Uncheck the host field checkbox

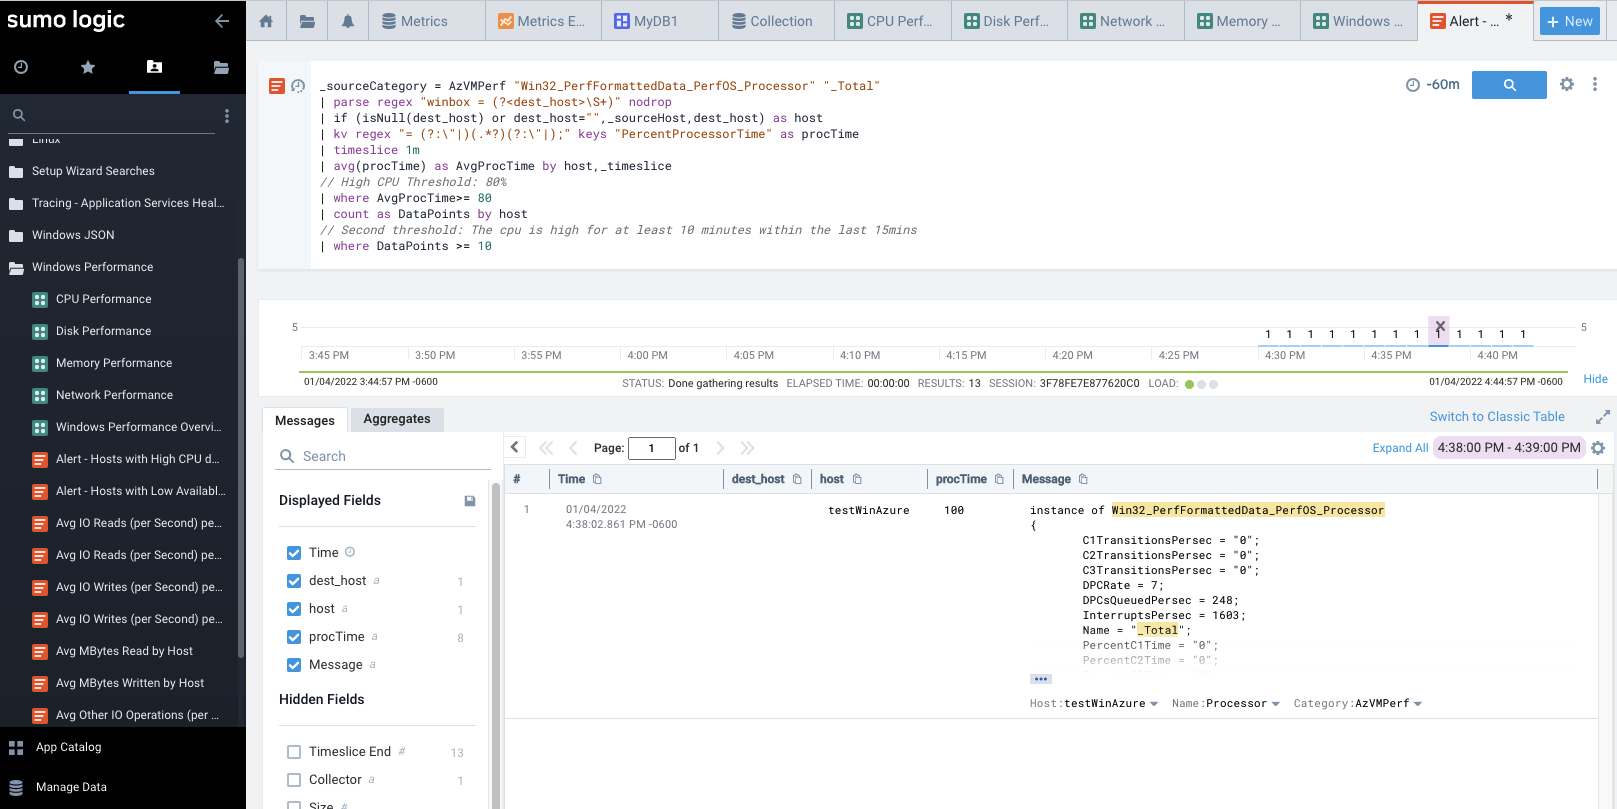click(x=294, y=609)
